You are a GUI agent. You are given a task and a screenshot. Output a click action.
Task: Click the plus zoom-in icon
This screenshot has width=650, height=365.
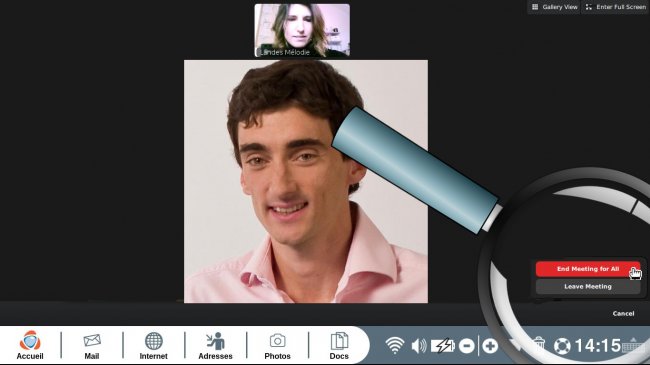490,346
